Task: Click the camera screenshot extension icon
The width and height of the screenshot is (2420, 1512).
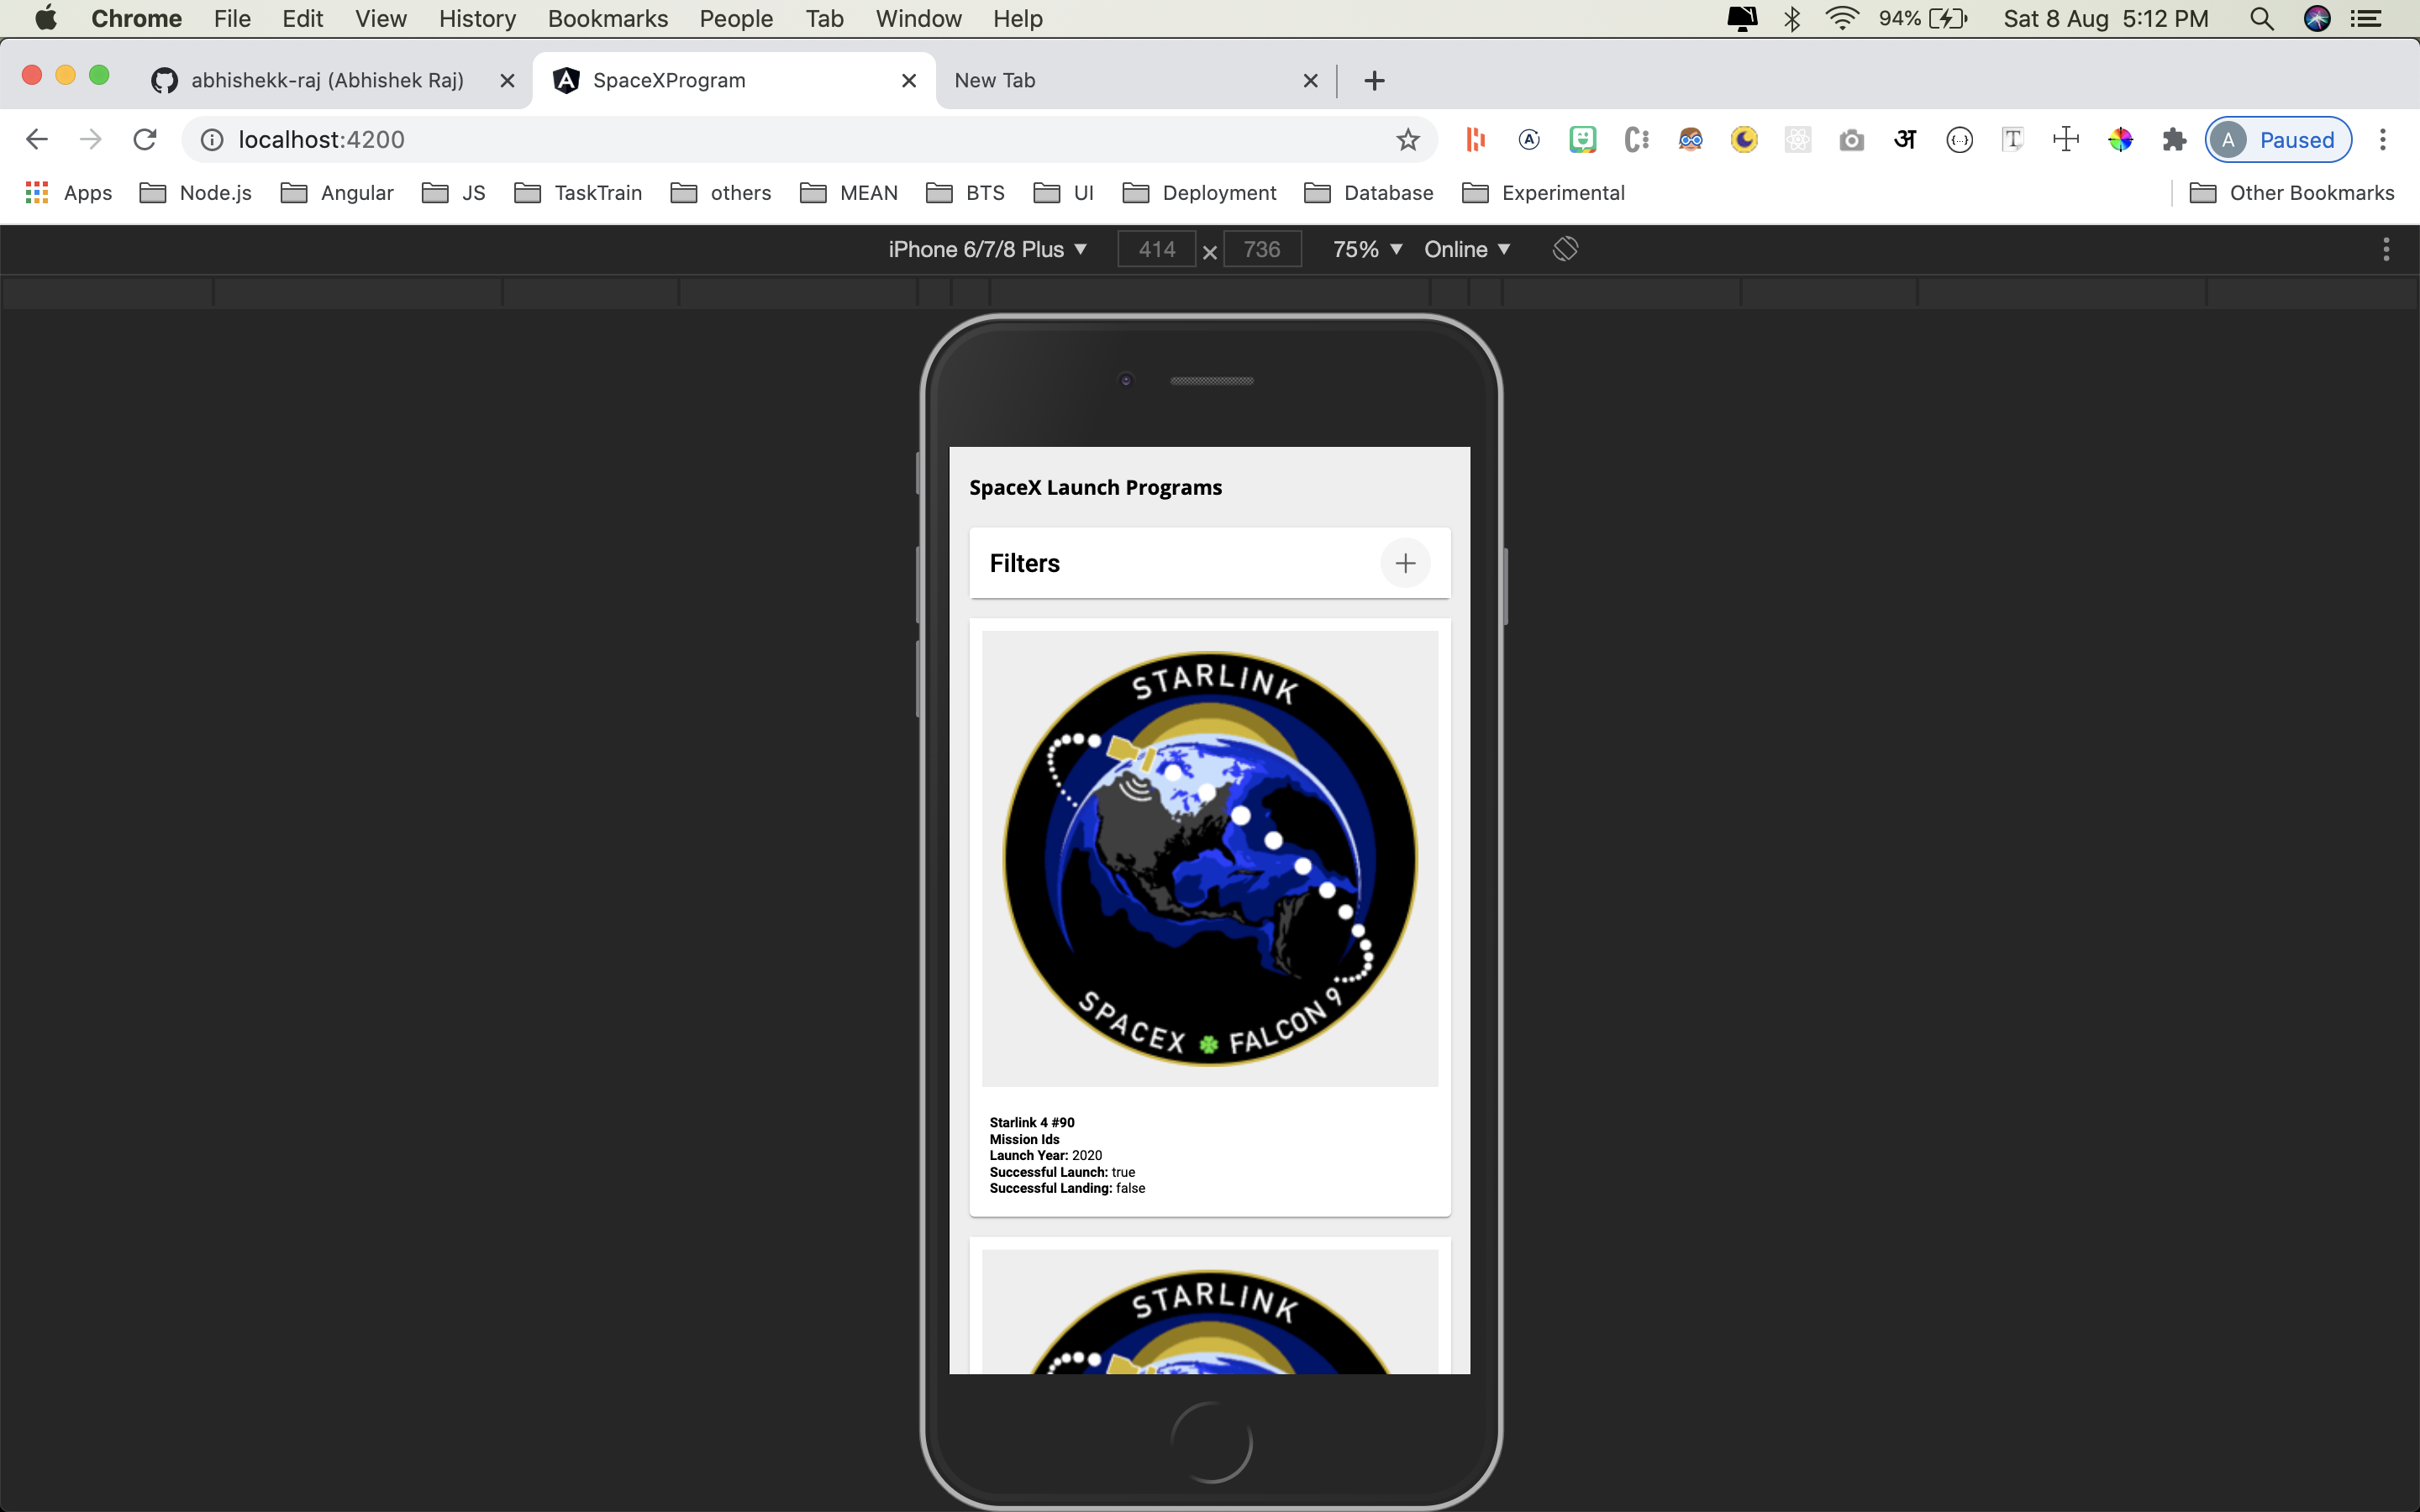Action: tap(1851, 140)
